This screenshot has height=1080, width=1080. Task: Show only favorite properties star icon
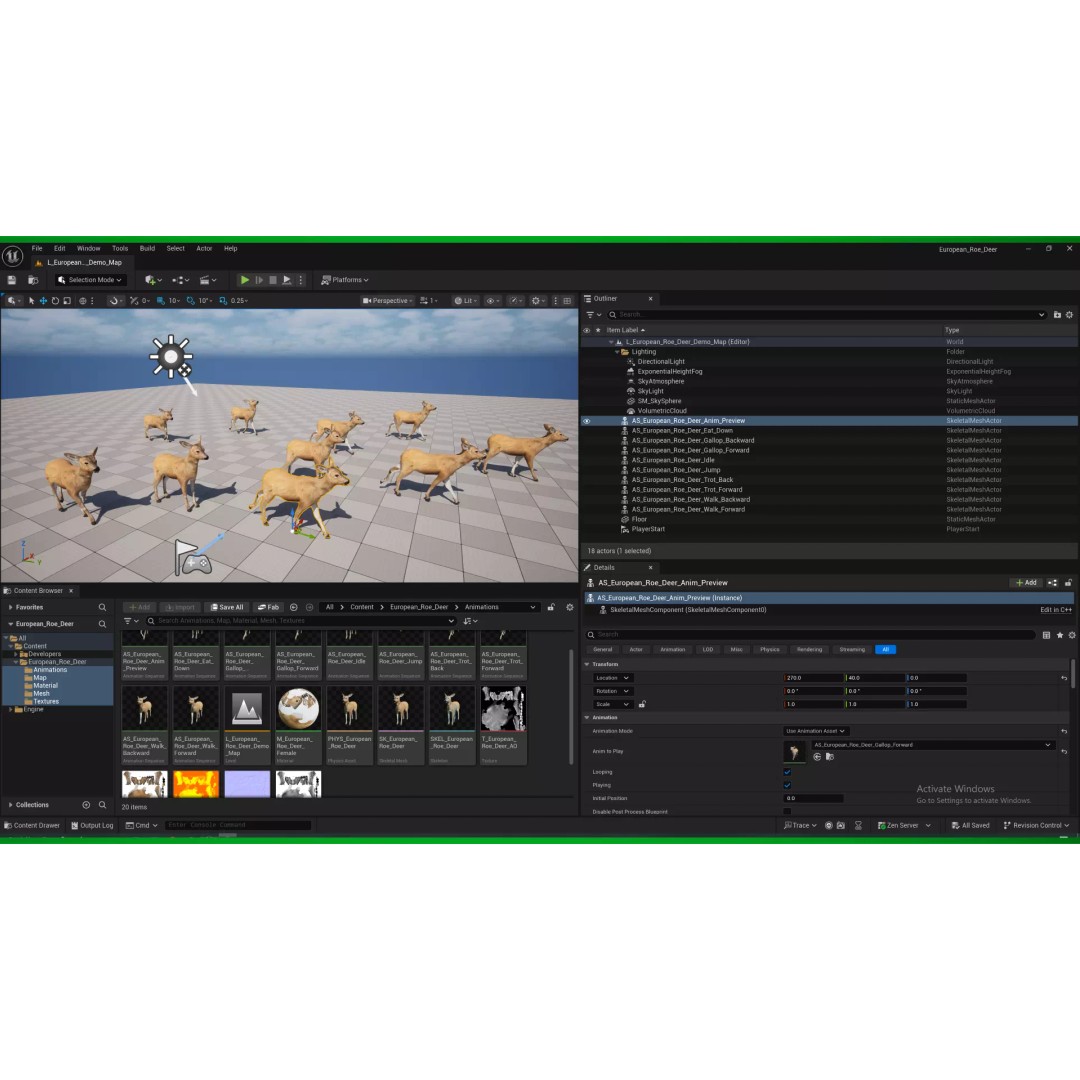[1059, 635]
